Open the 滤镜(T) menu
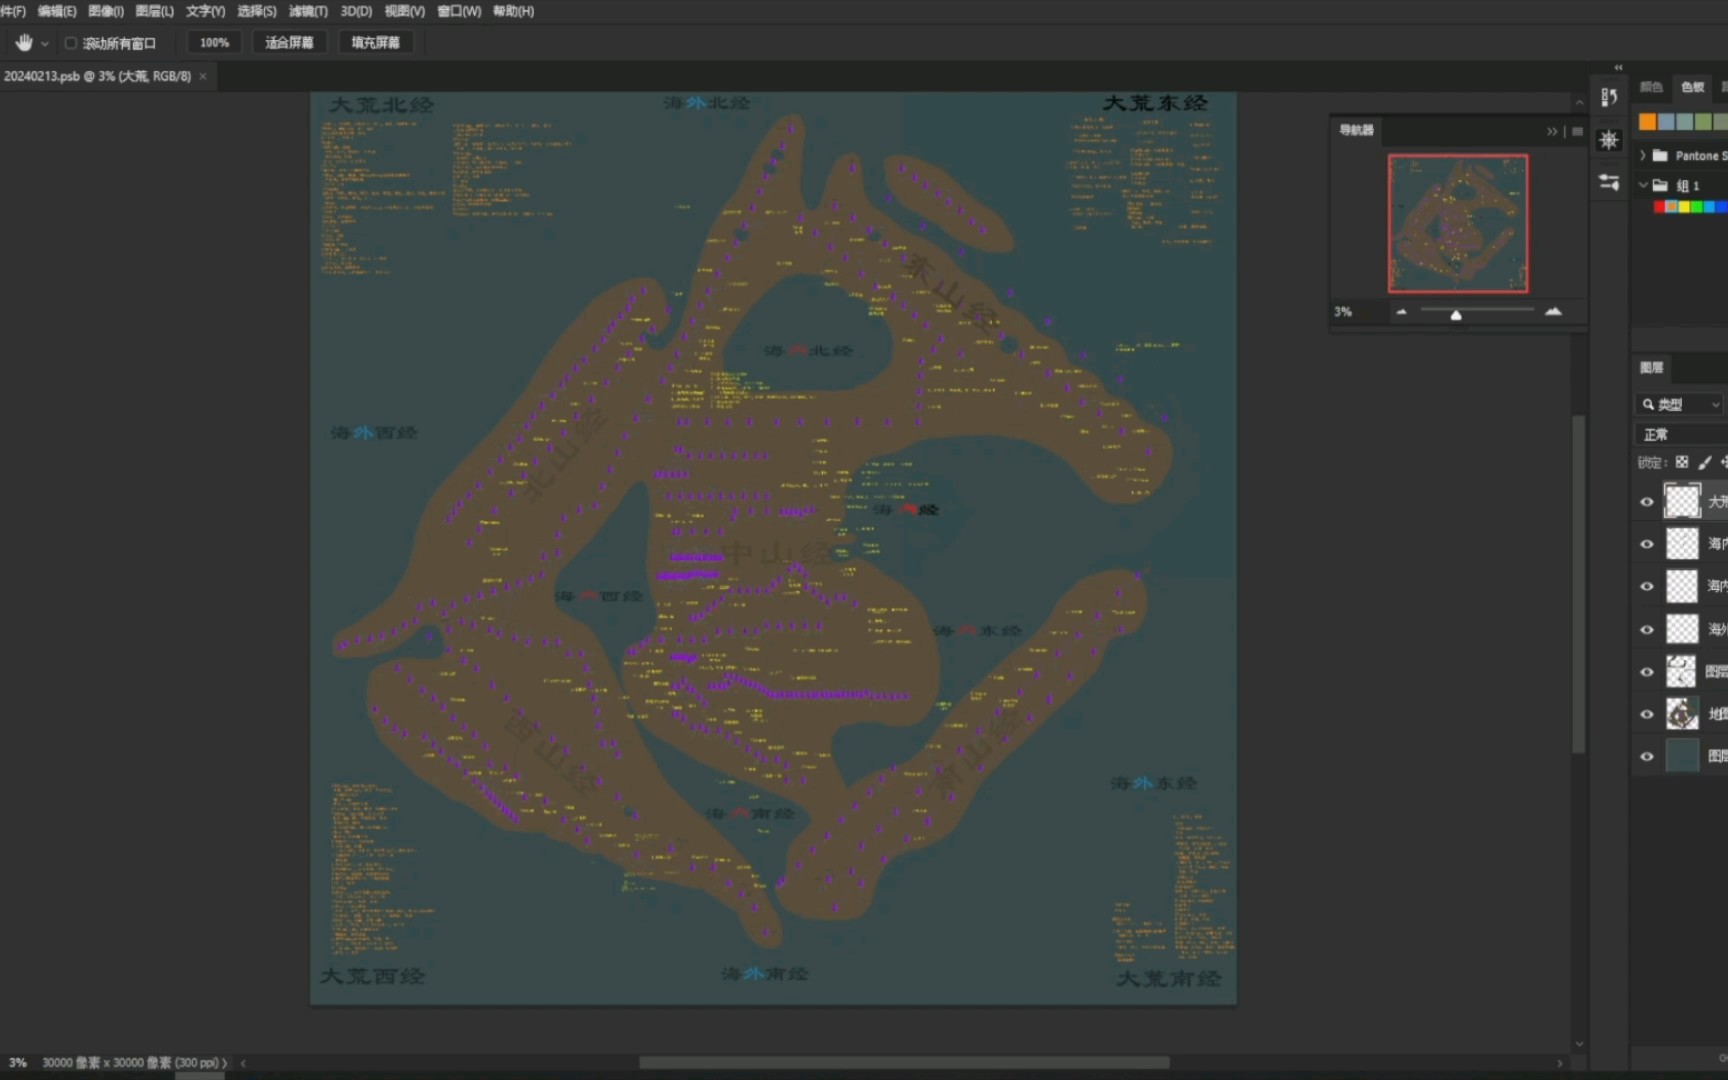This screenshot has width=1728, height=1080. (x=308, y=11)
